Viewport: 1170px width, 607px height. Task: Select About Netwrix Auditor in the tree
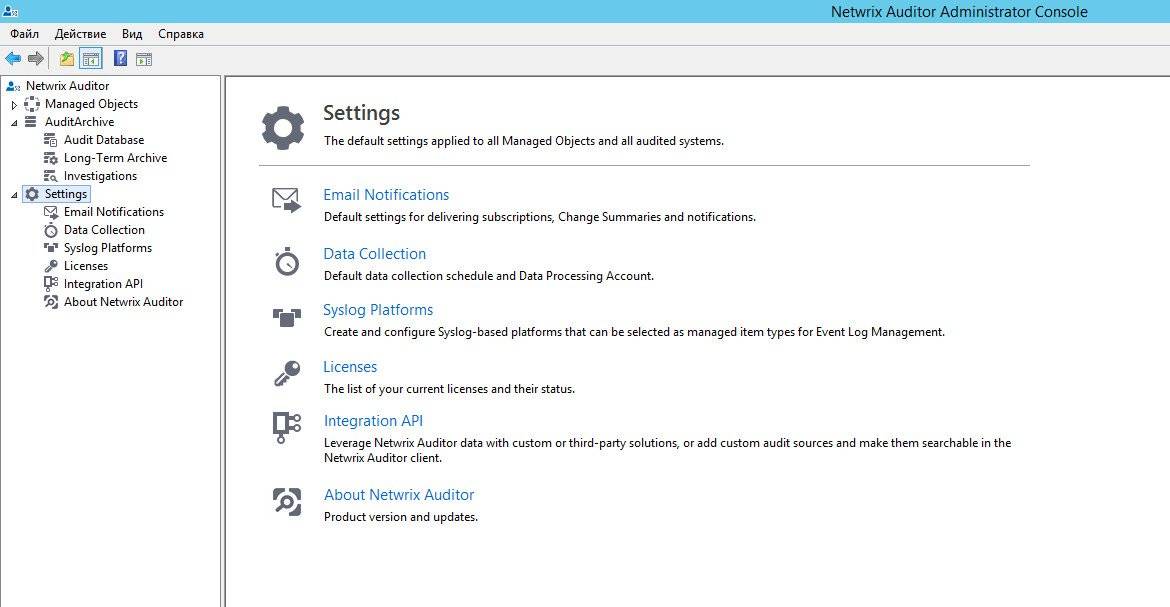tap(123, 302)
